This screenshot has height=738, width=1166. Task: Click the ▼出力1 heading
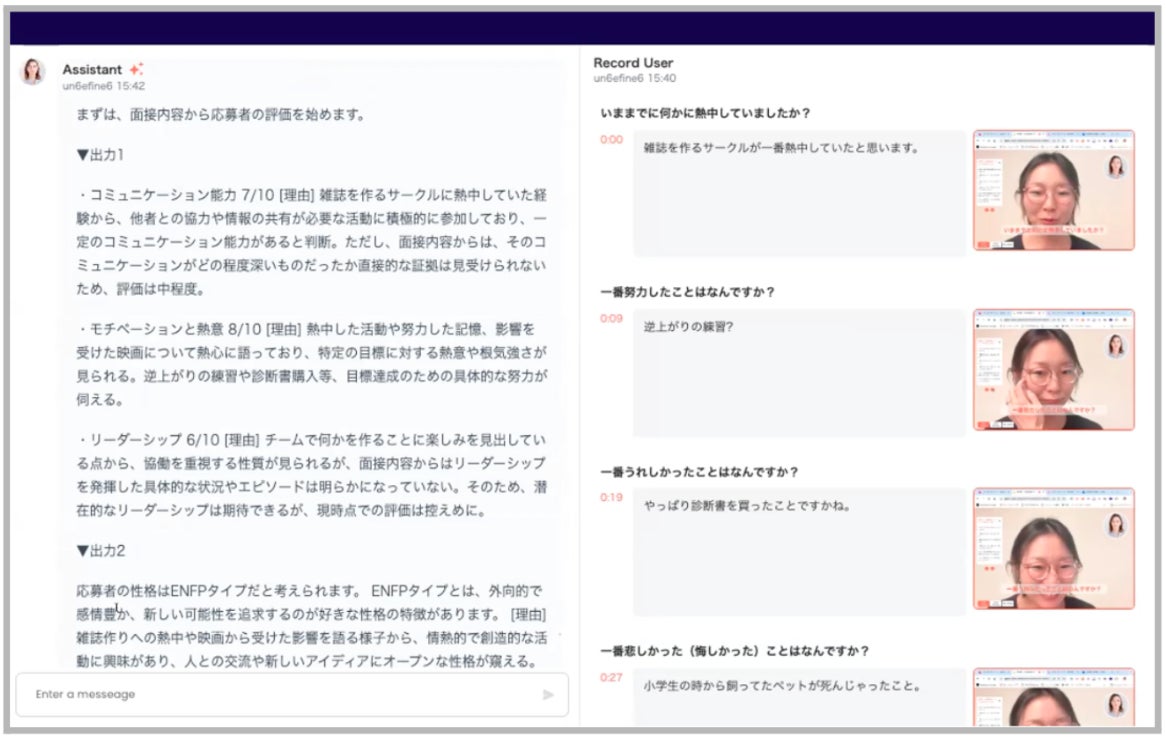[100, 155]
